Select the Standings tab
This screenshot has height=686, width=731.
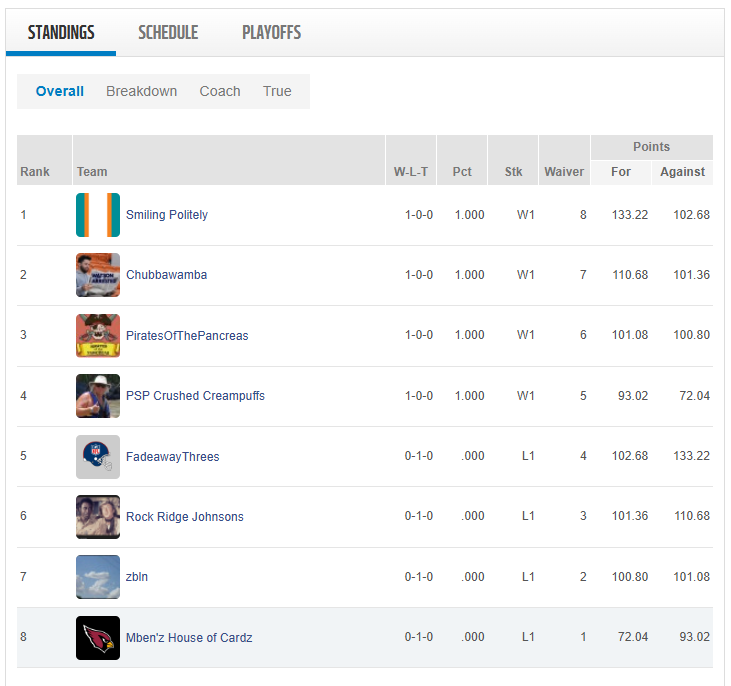[61, 33]
